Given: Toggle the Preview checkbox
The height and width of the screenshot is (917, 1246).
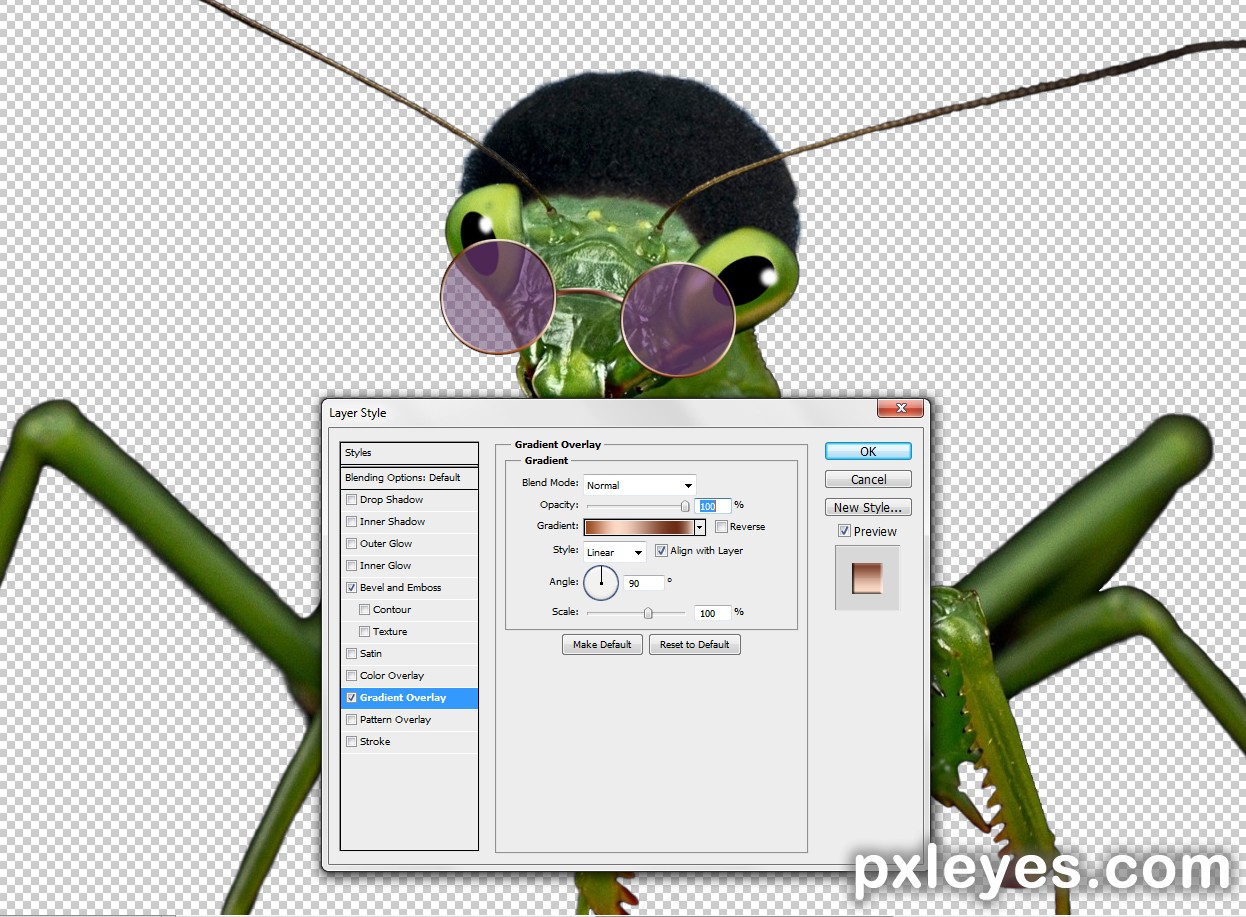Looking at the screenshot, I should (844, 531).
